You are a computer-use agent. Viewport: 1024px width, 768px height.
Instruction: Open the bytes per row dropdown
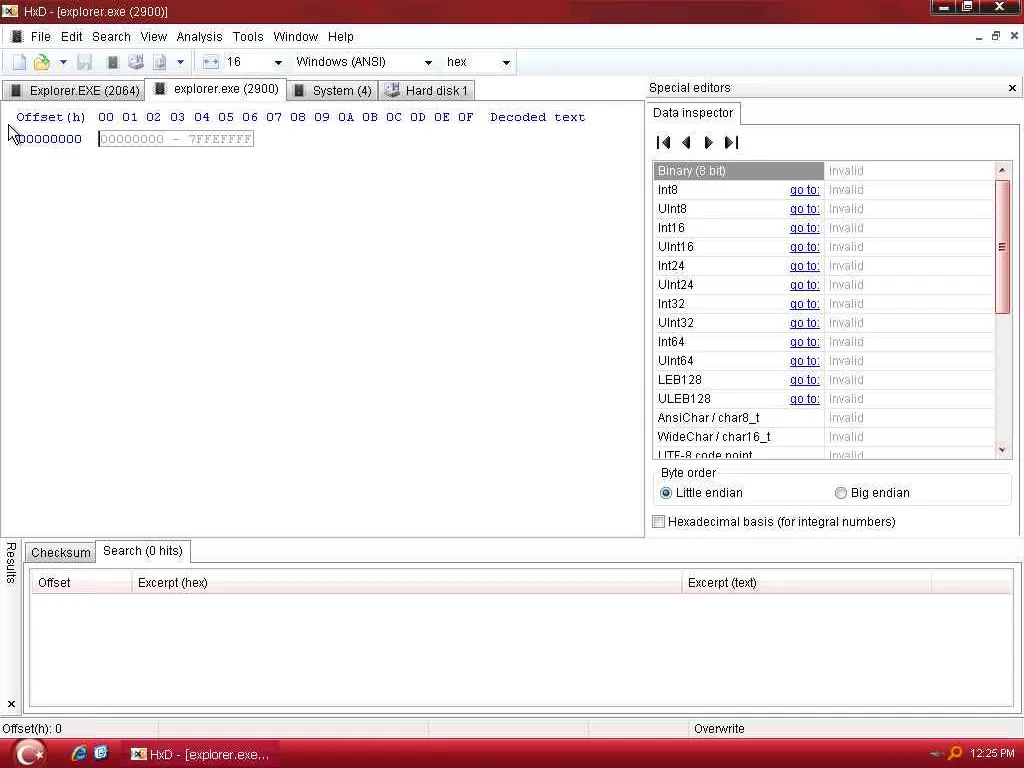coord(278,63)
